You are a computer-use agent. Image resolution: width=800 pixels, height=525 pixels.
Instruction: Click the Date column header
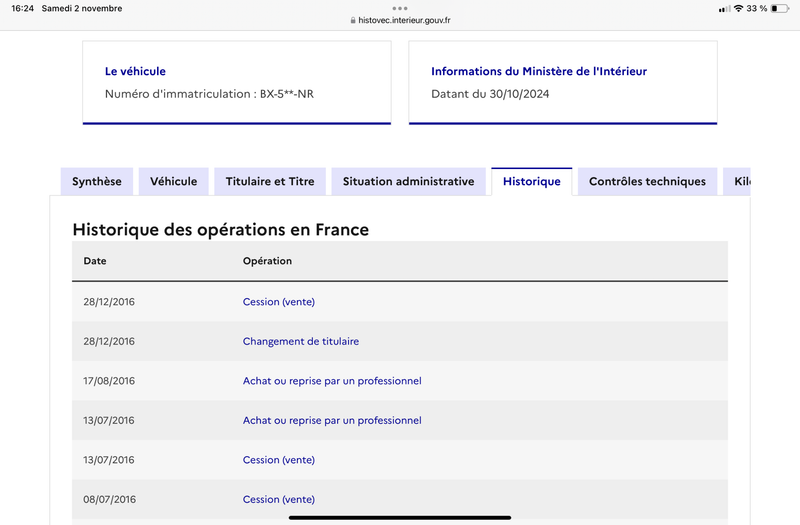[x=95, y=261]
